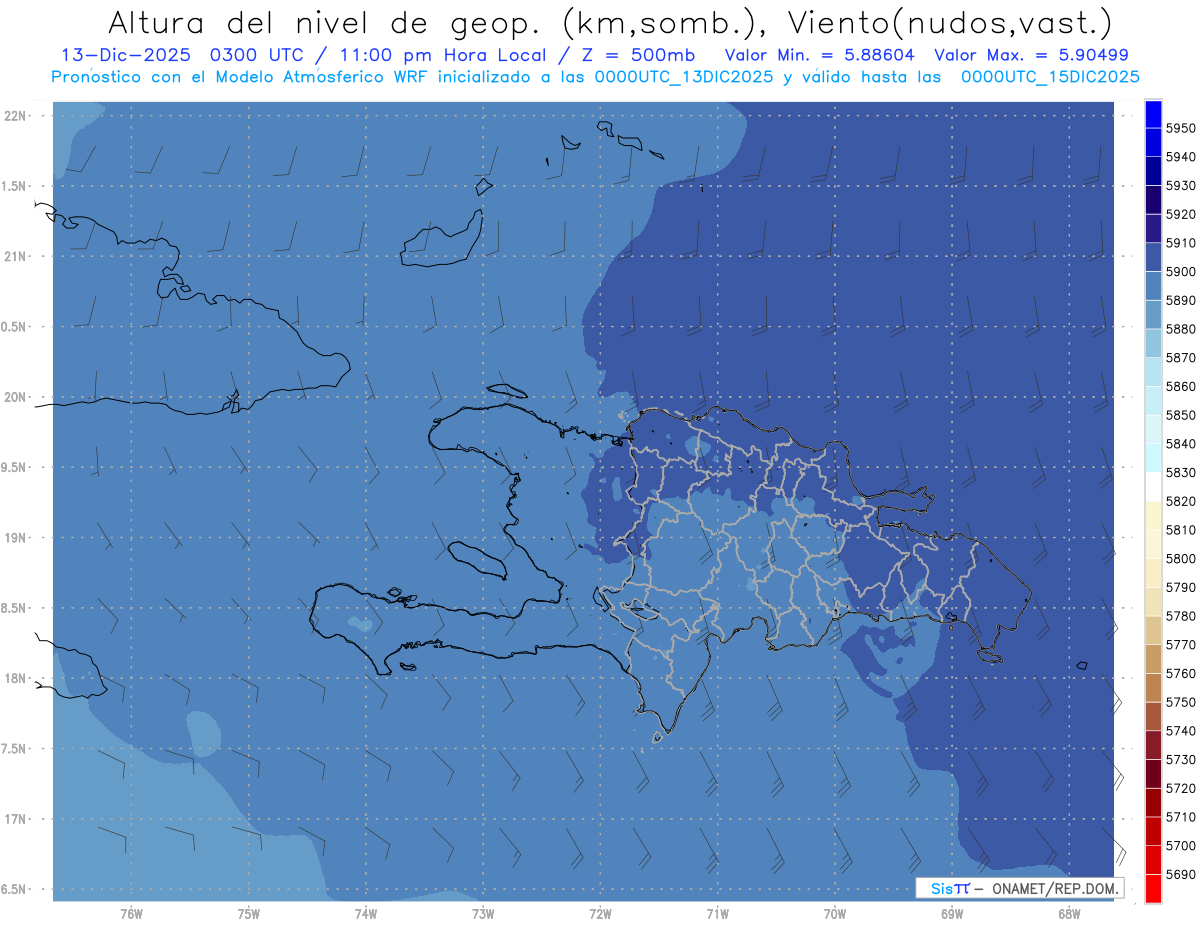
Task: Click the '17N' latitude axis label
Action: point(15,820)
